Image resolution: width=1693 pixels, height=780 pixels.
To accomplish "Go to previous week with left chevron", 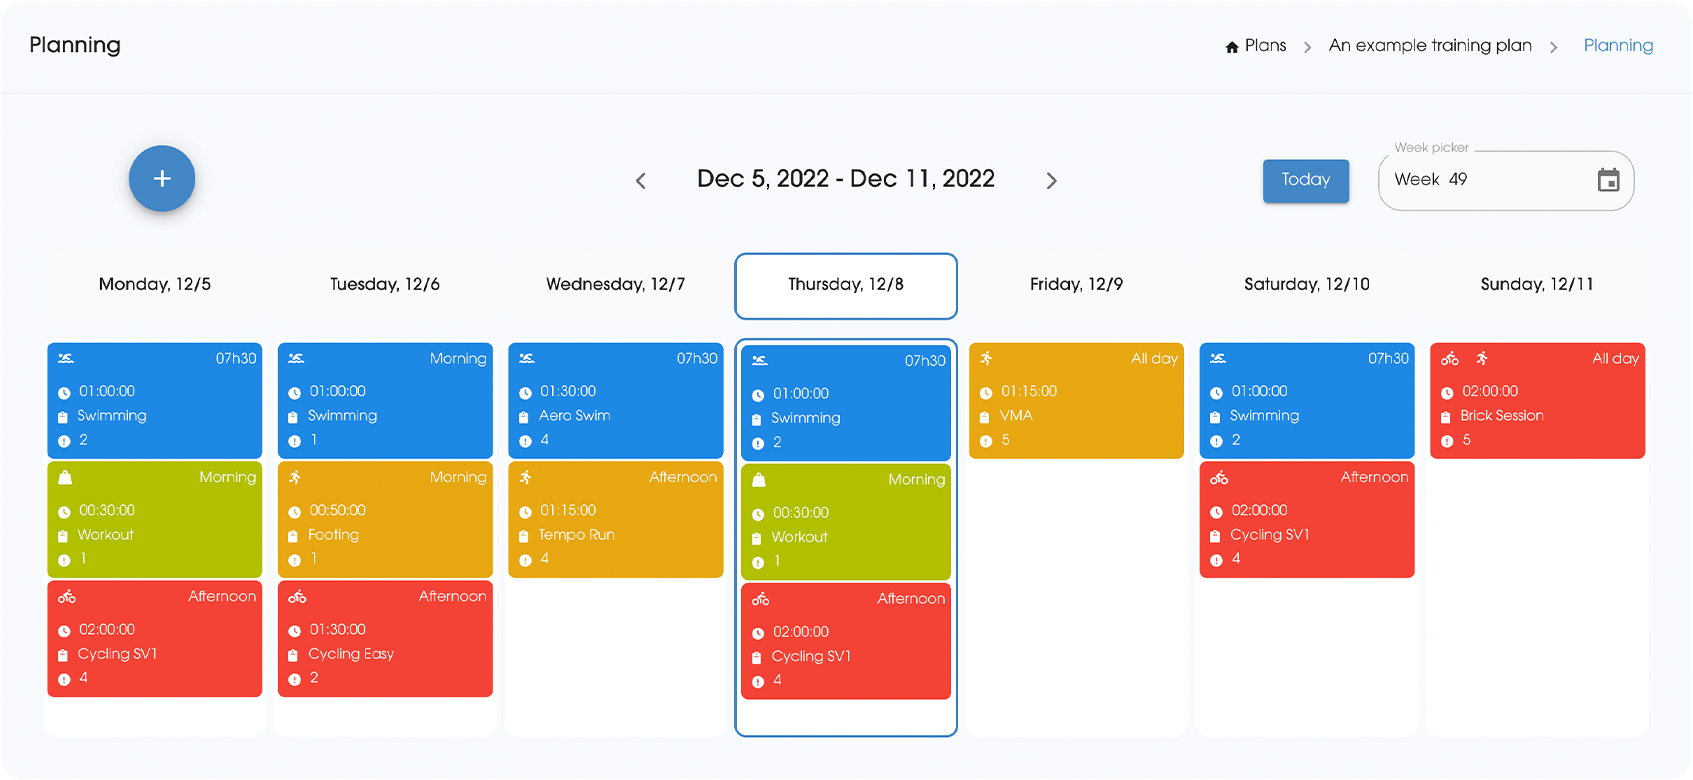I will point(641,181).
